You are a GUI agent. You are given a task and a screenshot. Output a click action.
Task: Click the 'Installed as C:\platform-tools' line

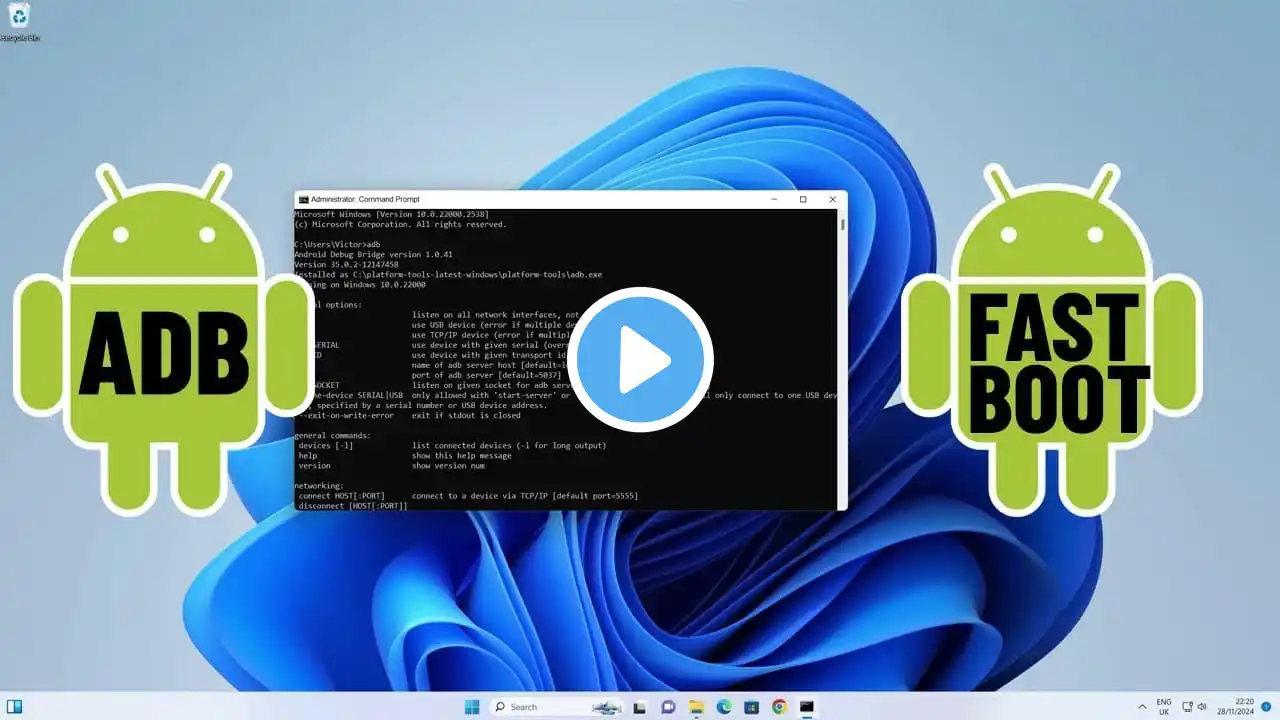[448, 275]
